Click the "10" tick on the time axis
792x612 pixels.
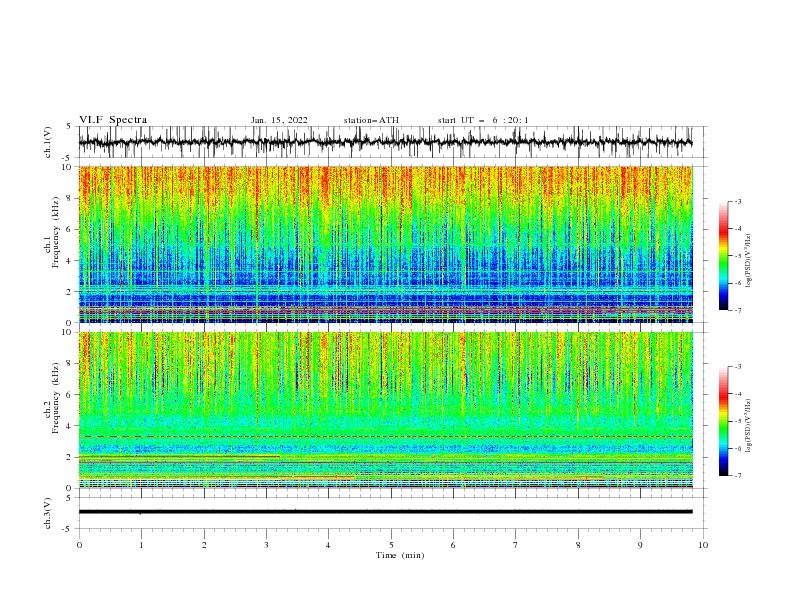(x=703, y=545)
